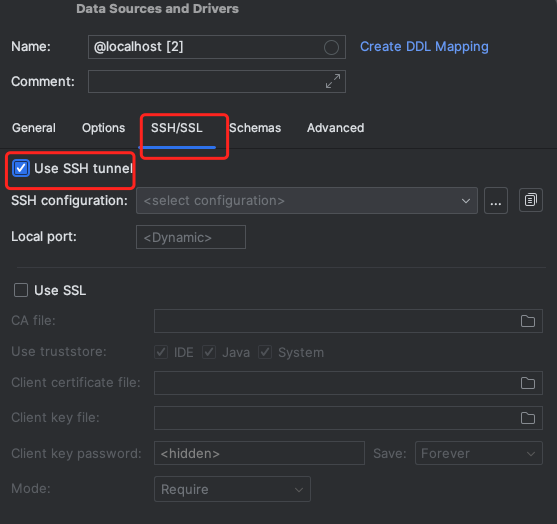The width and height of the screenshot is (557, 524).
Task: Open the SSH configuration dropdown
Action: click(307, 201)
